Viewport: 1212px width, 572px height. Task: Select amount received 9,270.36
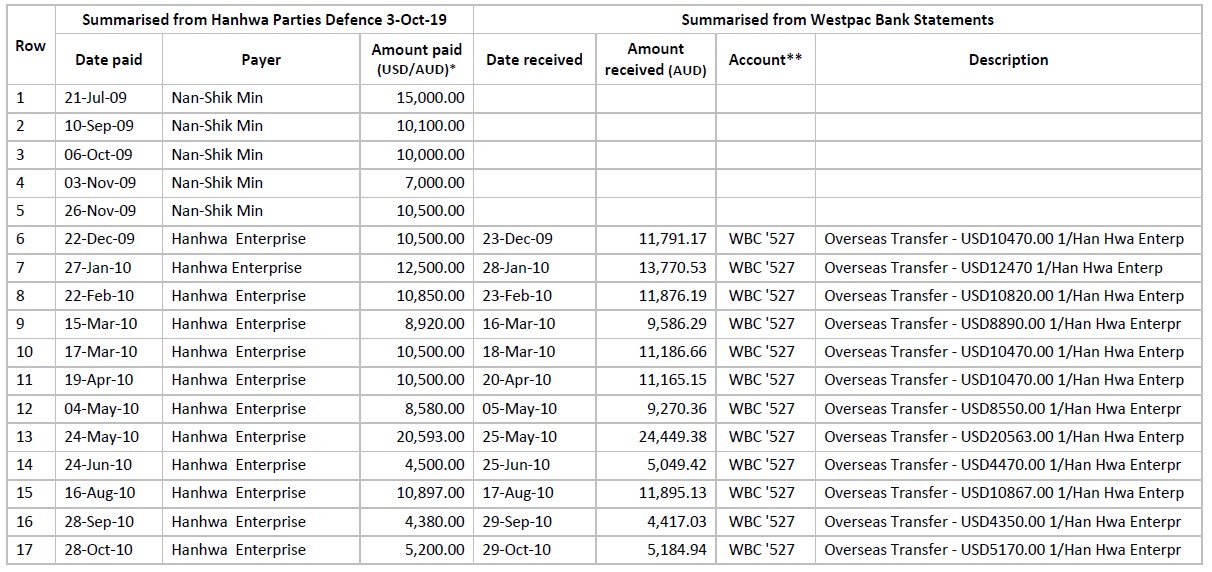pyautogui.click(x=674, y=408)
